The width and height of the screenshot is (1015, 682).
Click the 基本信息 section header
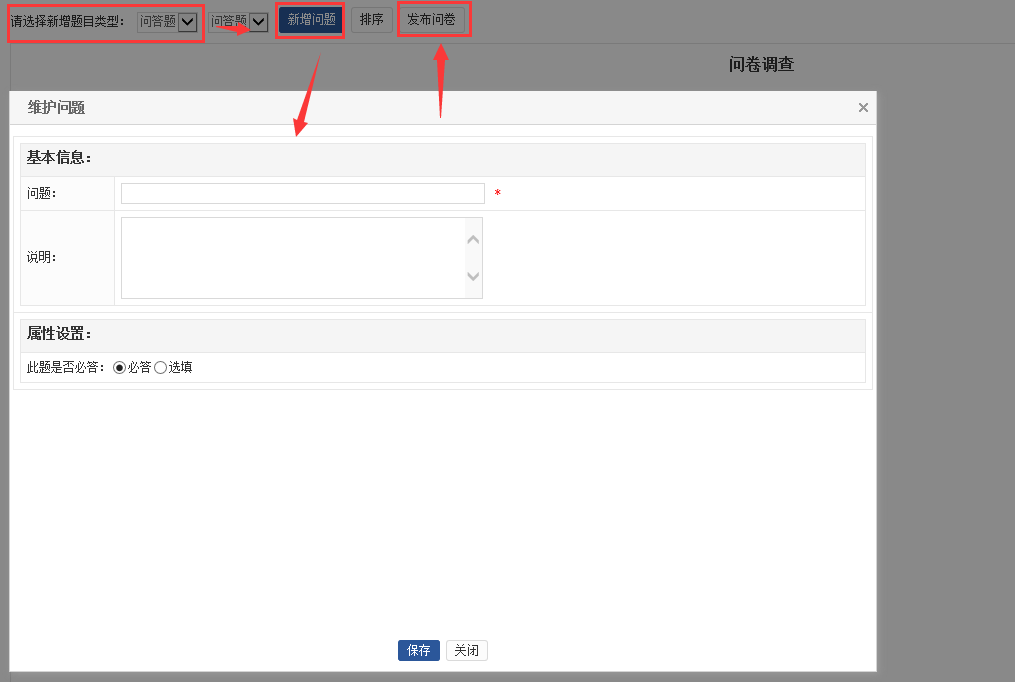click(x=59, y=158)
